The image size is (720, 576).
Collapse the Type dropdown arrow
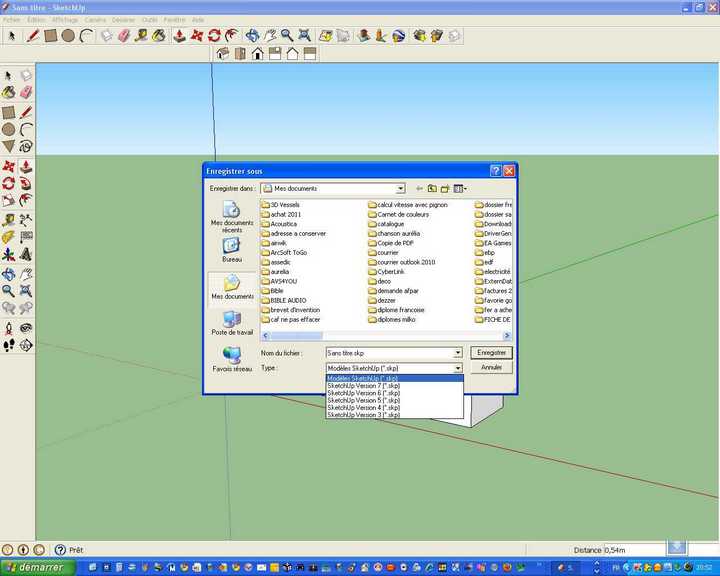[458, 368]
